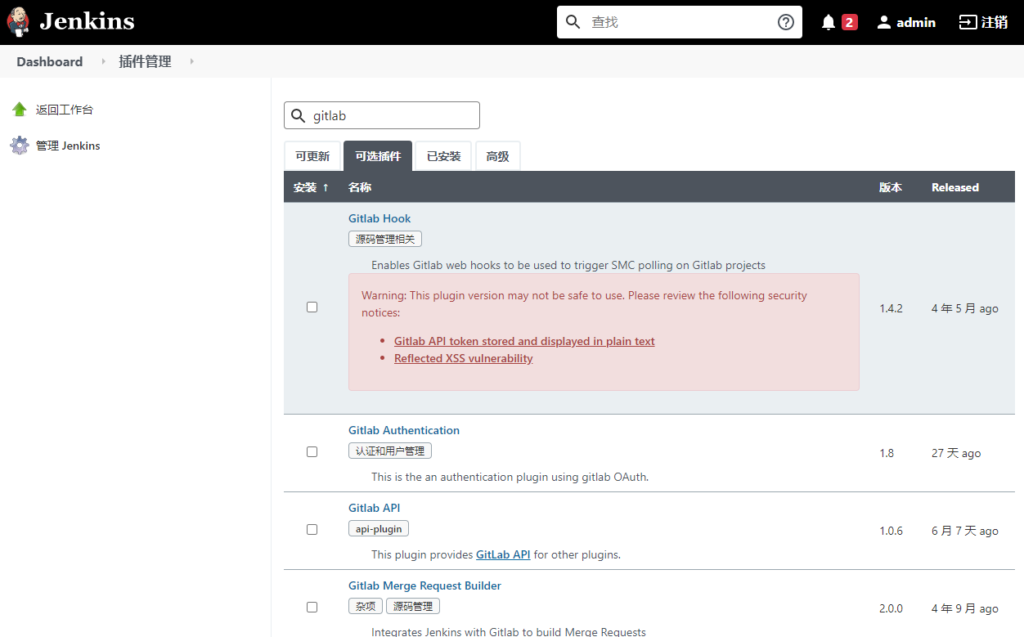Click the search magnifier icon in header
Image resolution: width=1024 pixels, height=637 pixels.
(573, 22)
